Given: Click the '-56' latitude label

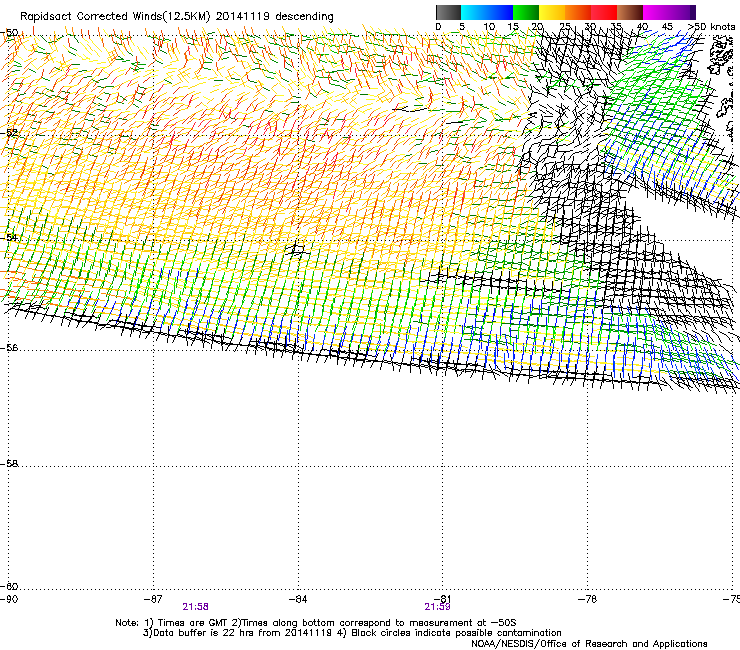Looking at the screenshot, I should [9, 347].
